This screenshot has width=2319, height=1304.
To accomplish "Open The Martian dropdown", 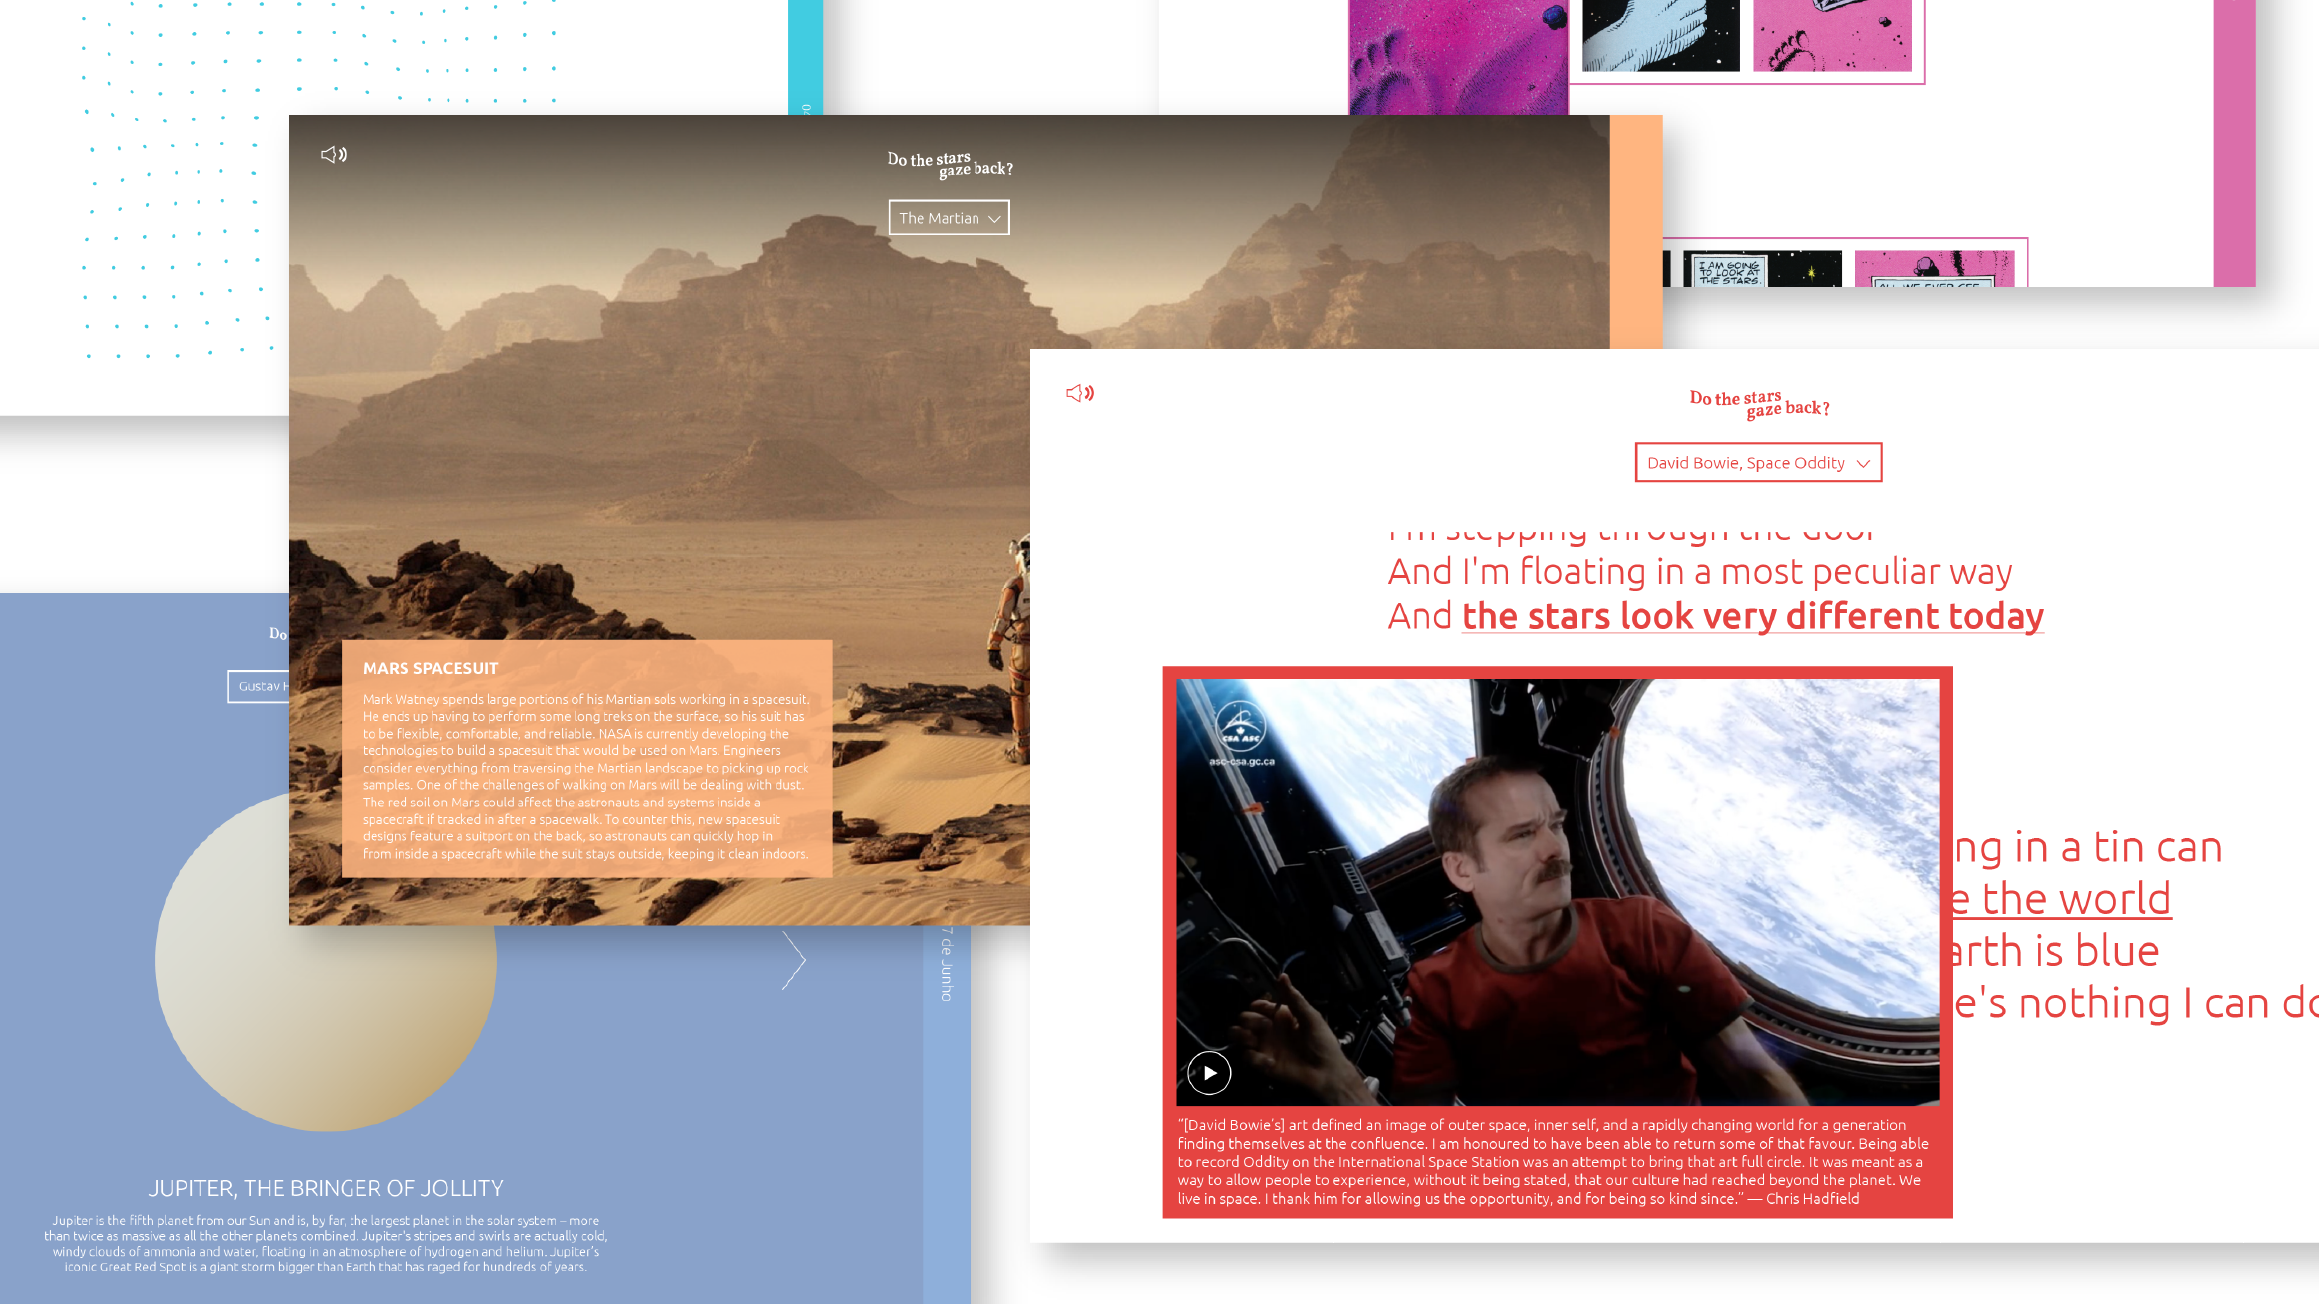I will pos(949,218).
